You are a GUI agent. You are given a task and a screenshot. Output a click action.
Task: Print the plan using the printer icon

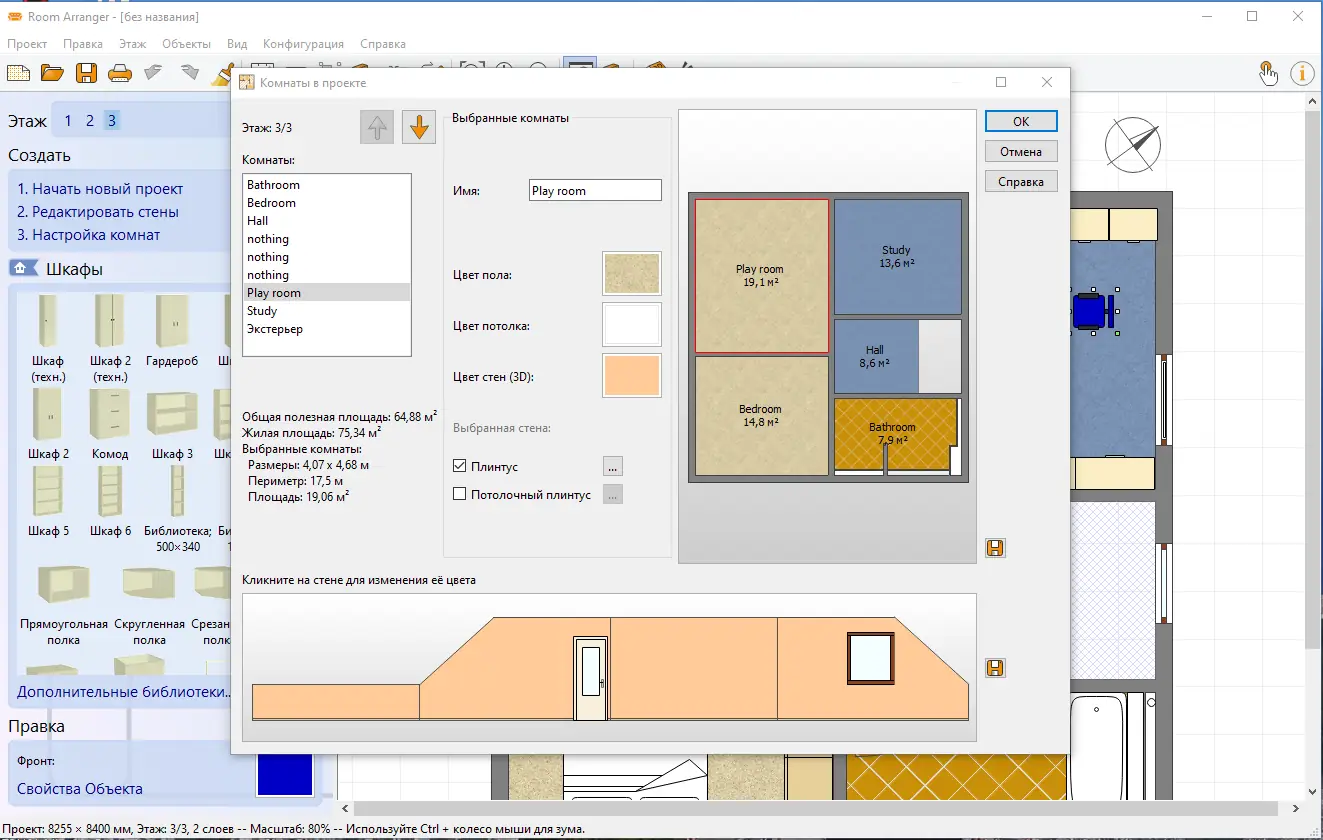pyautogui.click(x=119, y=72)
